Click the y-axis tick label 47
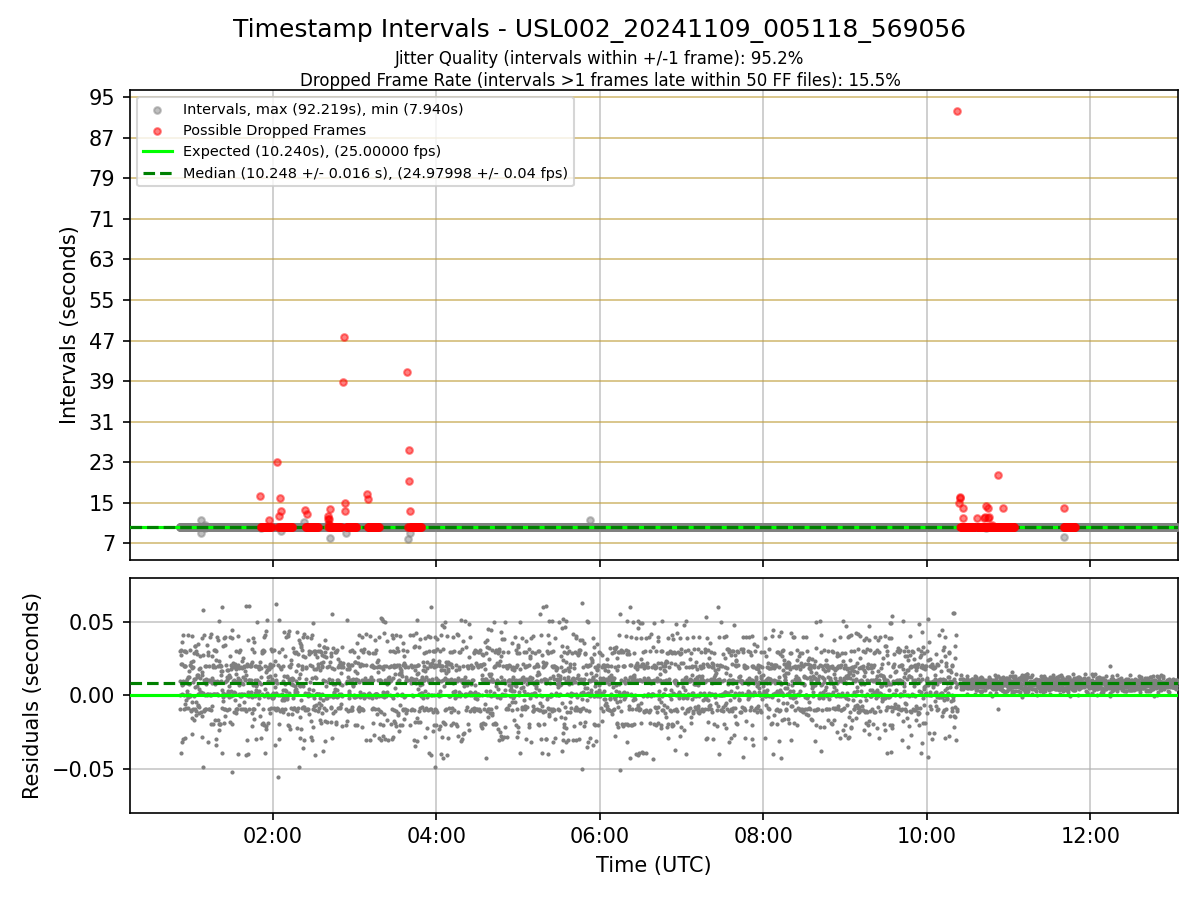 tap(101, 341)
